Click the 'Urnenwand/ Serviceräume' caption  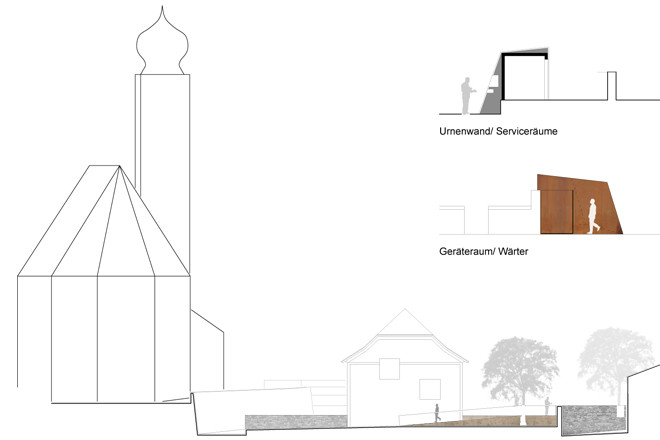click(498, 131)
